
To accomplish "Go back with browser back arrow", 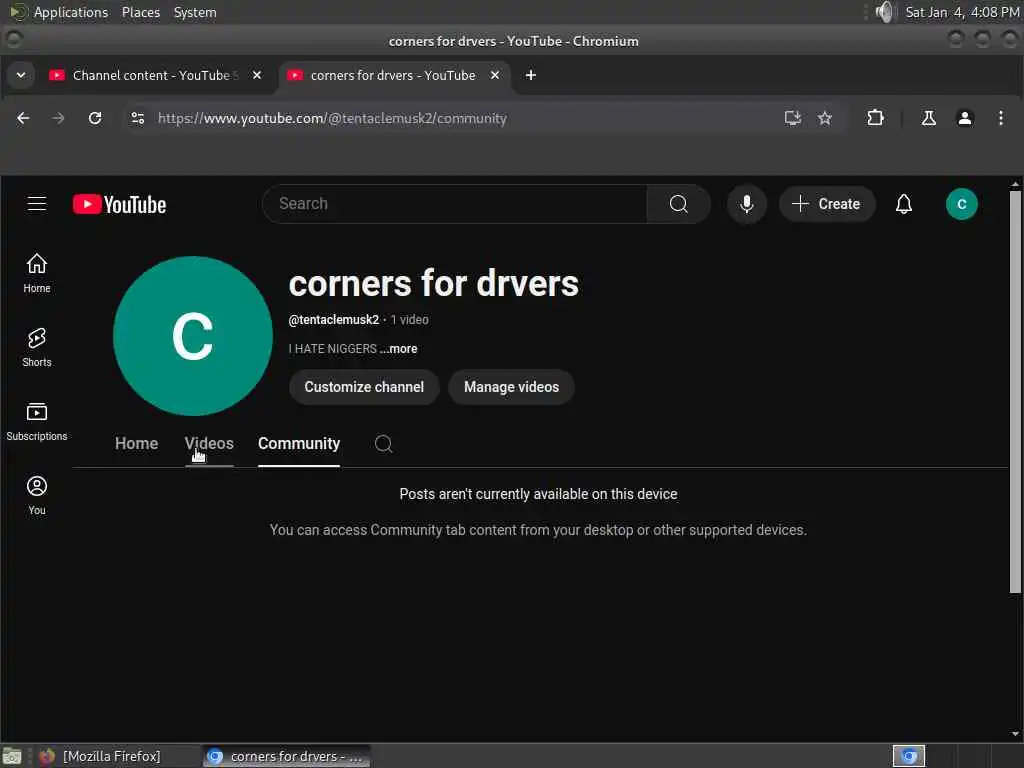I will pyautogui.click(x=23, y=118).
